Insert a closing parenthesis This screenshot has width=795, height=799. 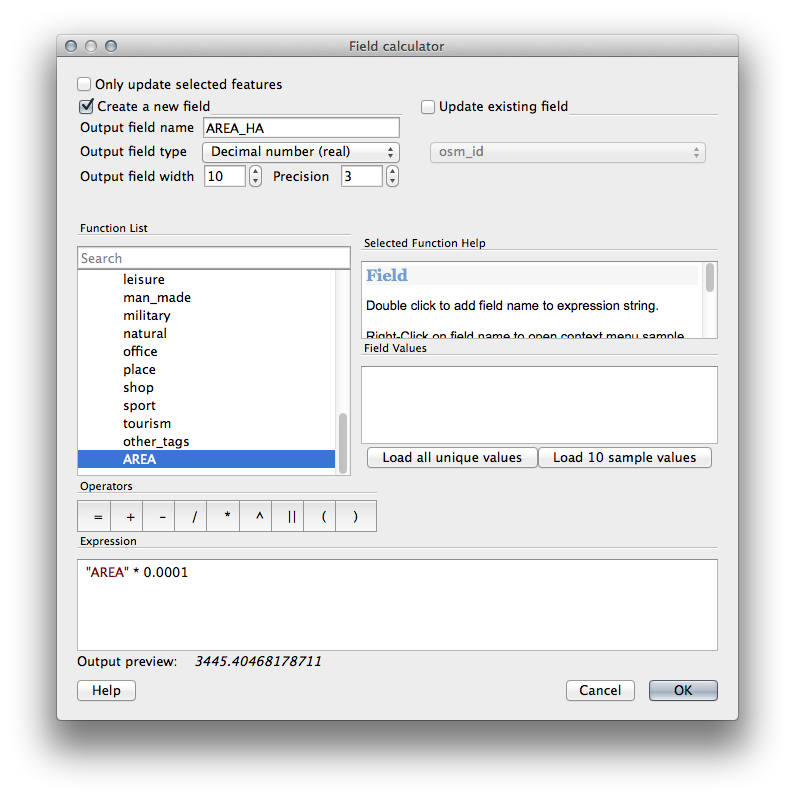[x=355, y=516]
